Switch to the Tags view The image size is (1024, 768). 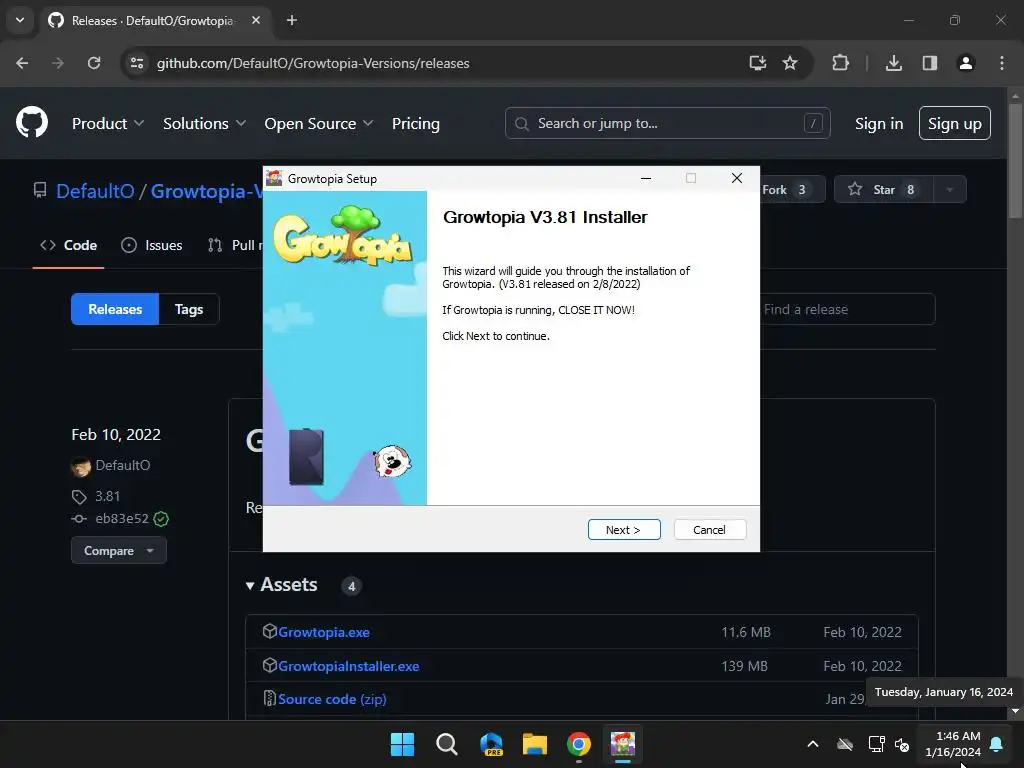[x=189, y=309]
